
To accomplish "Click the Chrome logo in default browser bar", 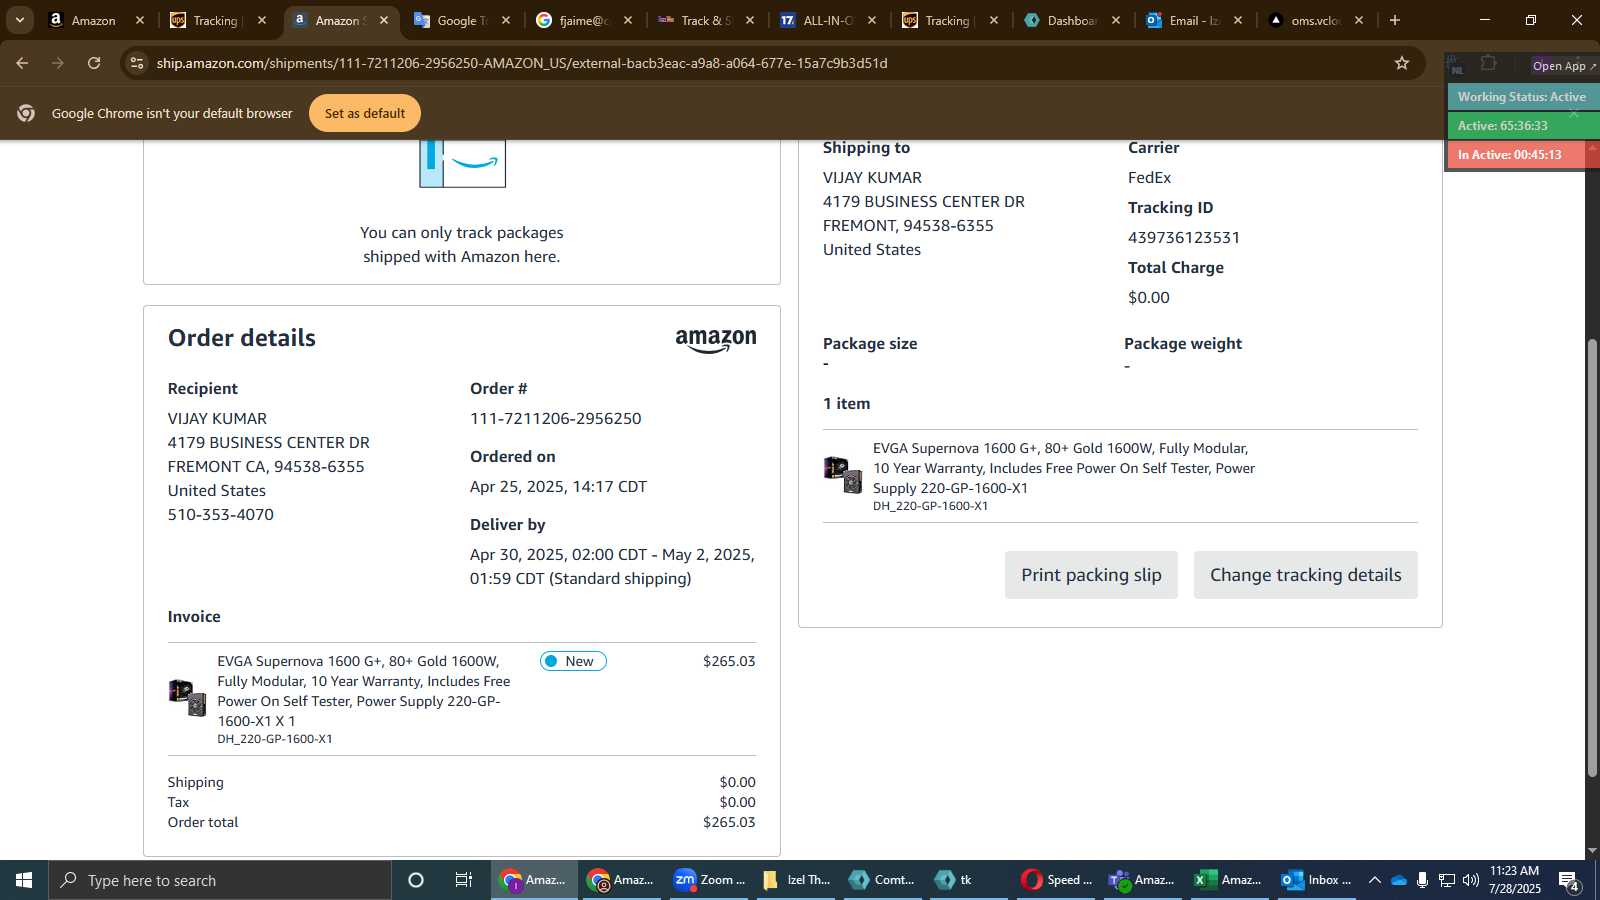I will [26, 113].
